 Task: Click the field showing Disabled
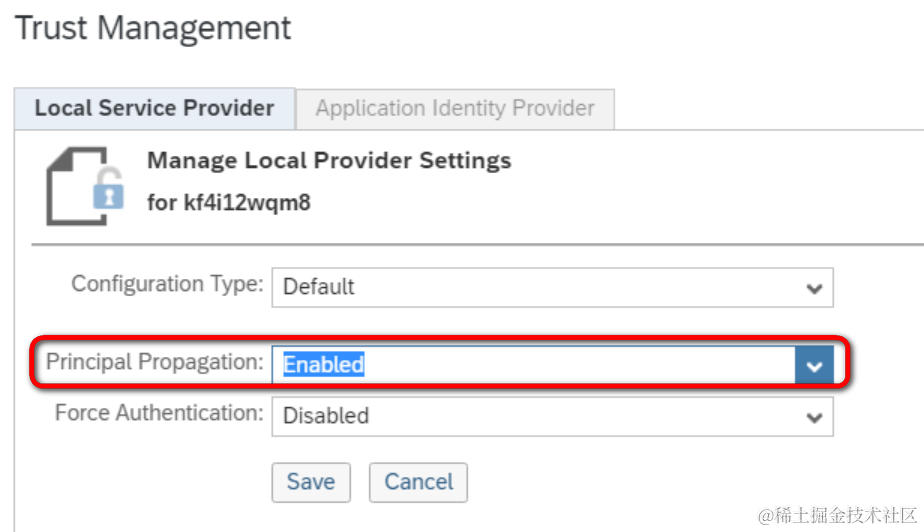pyautogui.click(x=540, y=416)
